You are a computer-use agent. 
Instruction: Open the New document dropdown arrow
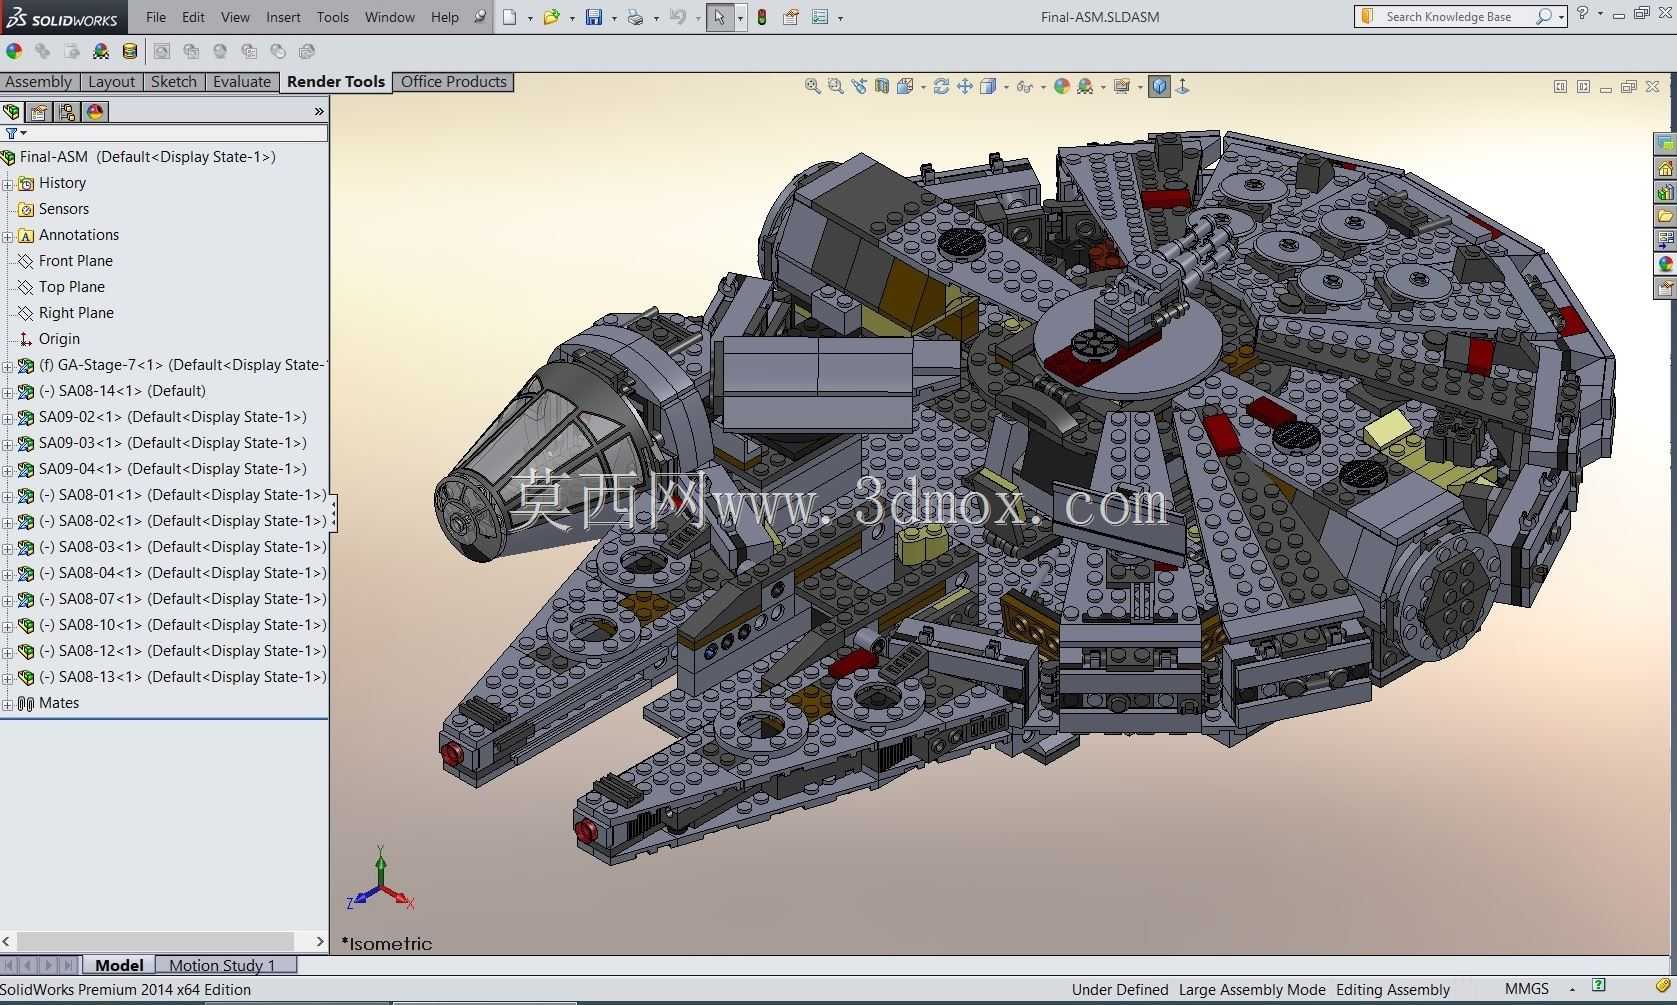(529, 18)
